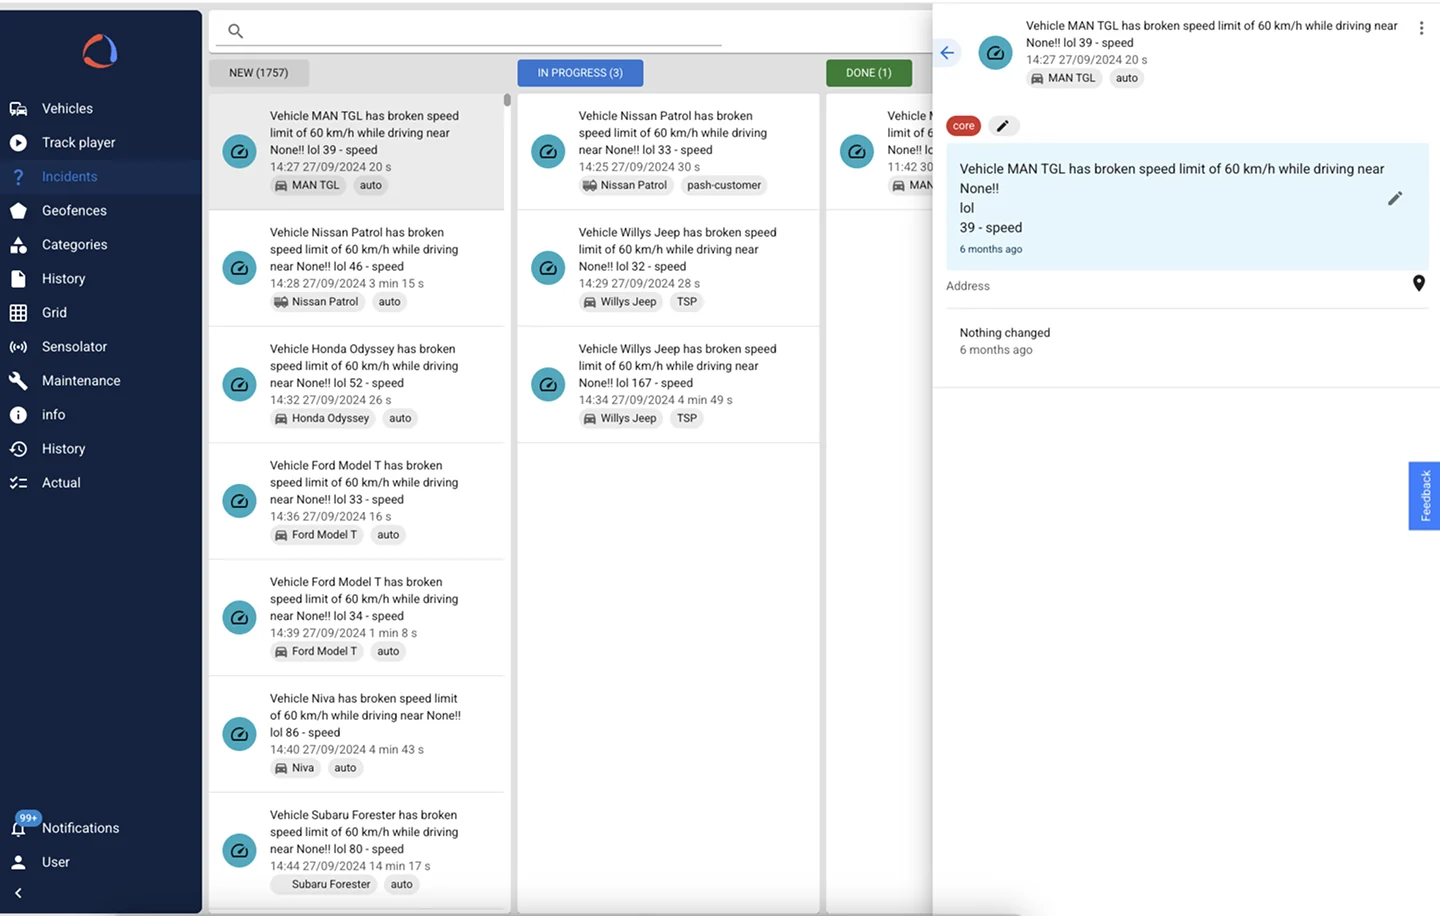1440x916 pixels.
Task: Edit the tags next to the core label
Action: [1003, 126]
